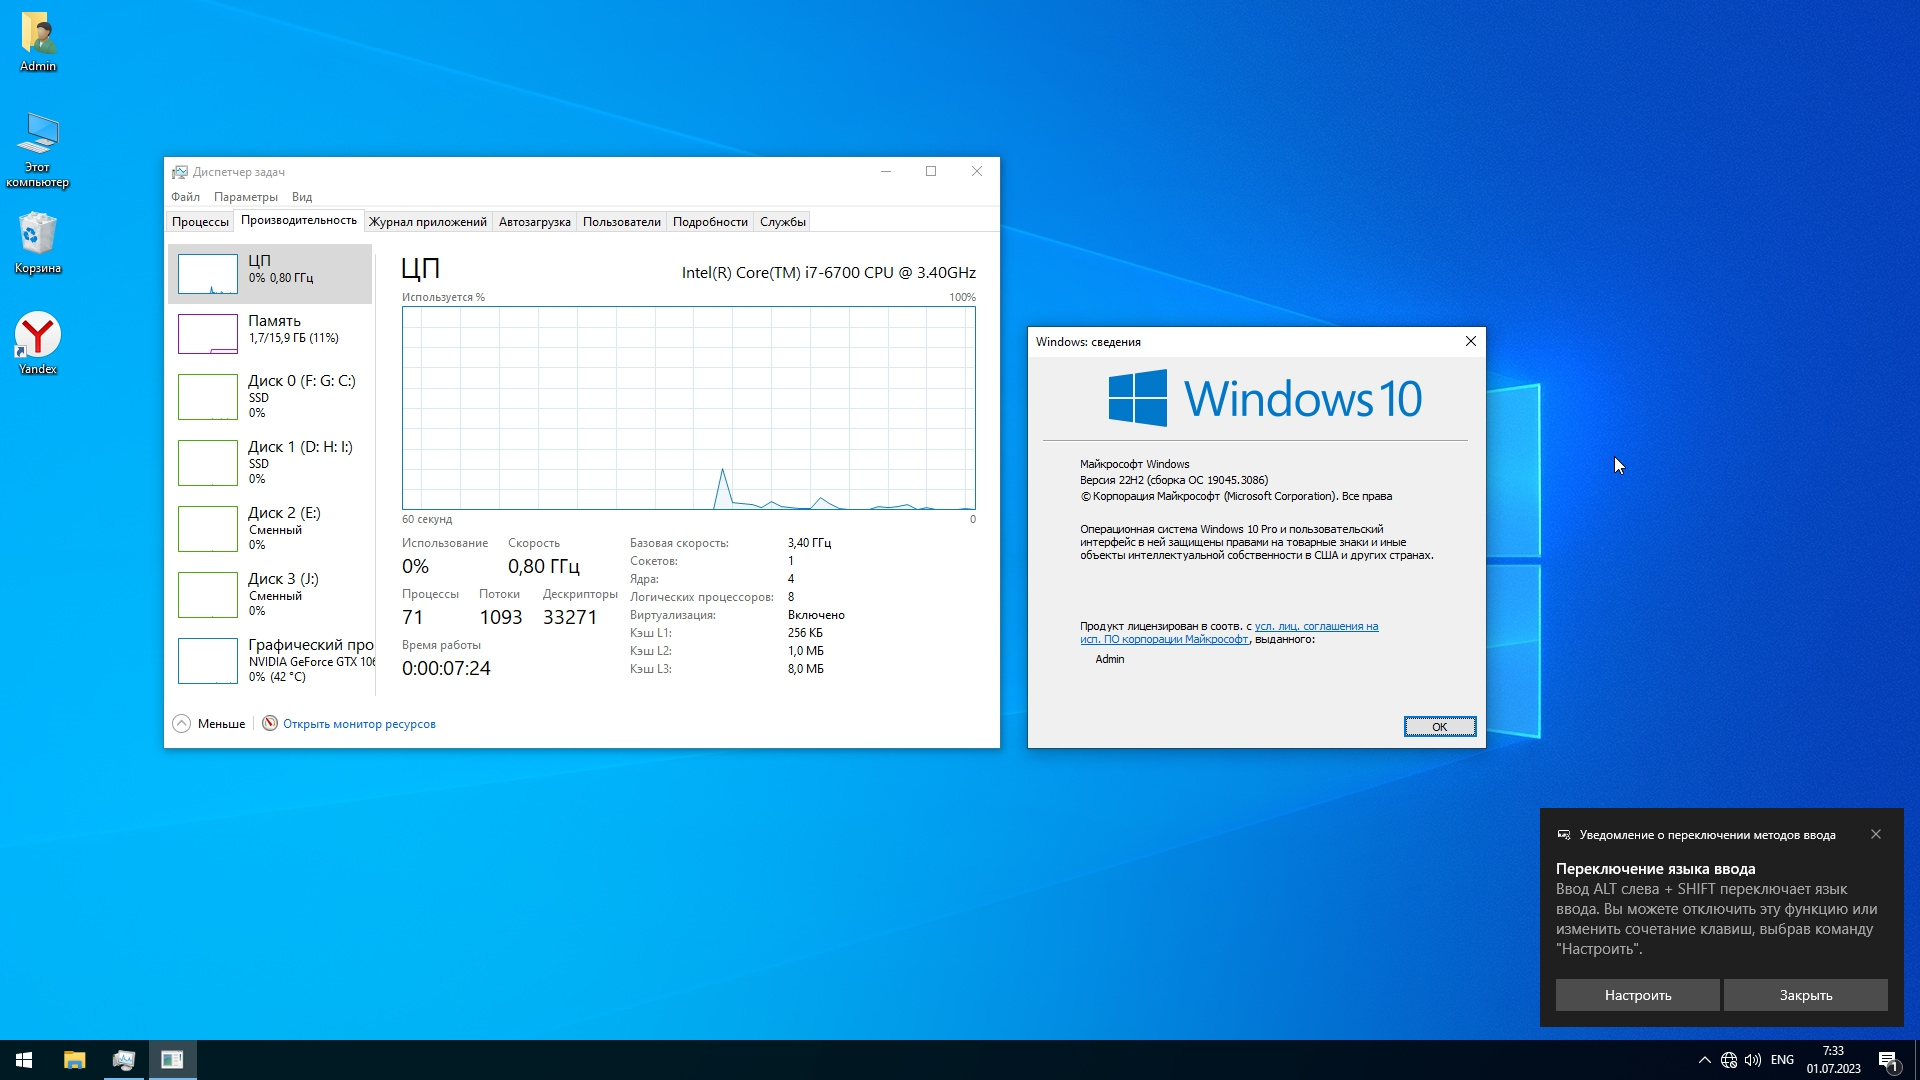Click Открыть монитор ресурсов link

click(x=358, y=724)
